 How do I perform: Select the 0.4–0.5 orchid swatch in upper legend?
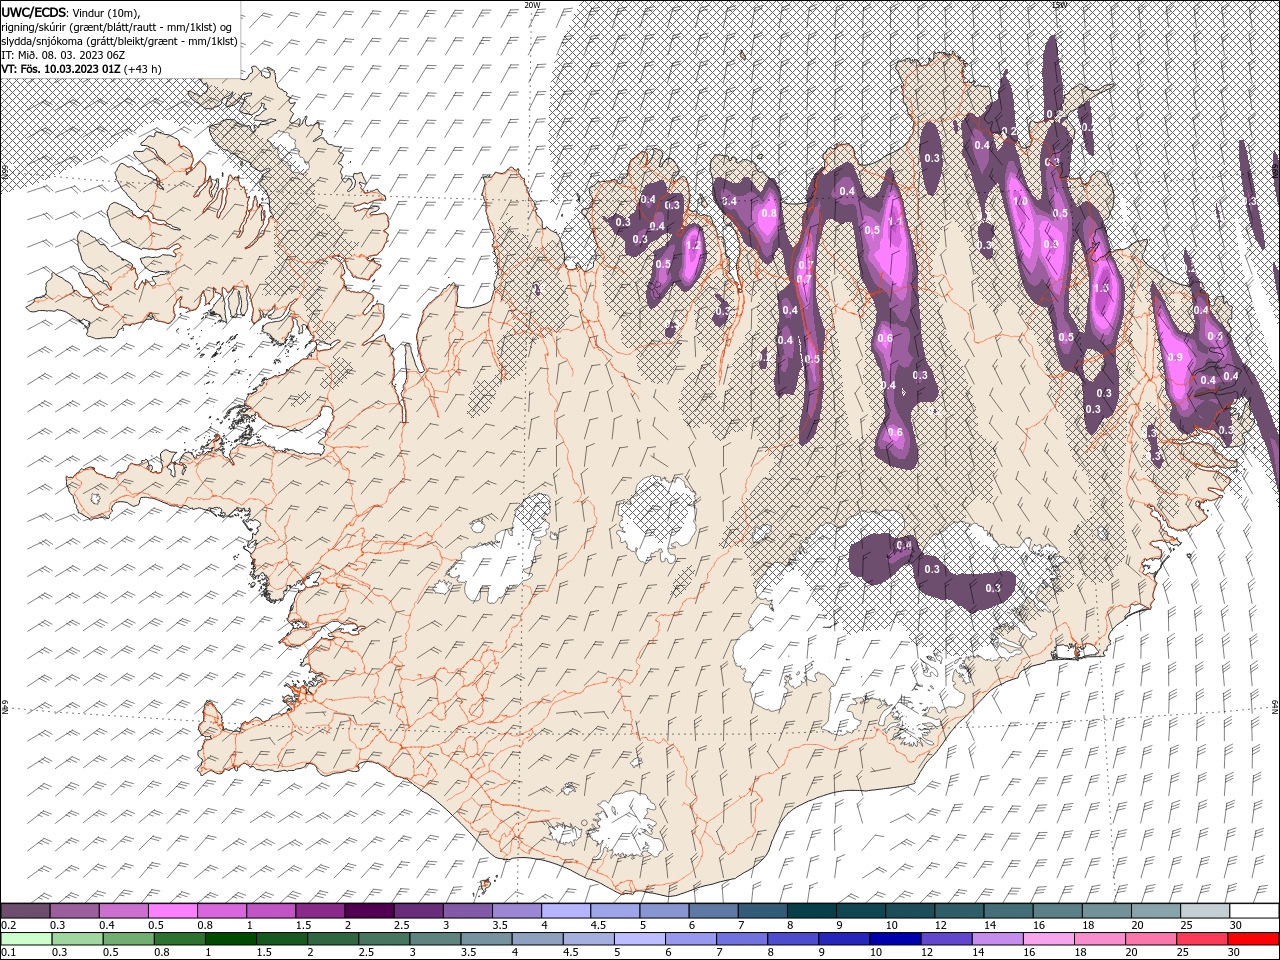point(123,911)
